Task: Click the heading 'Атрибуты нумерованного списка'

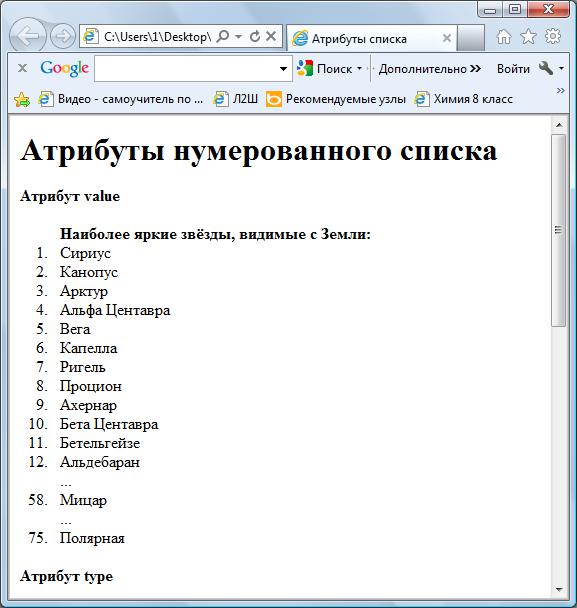Action: tap(259, 151)
